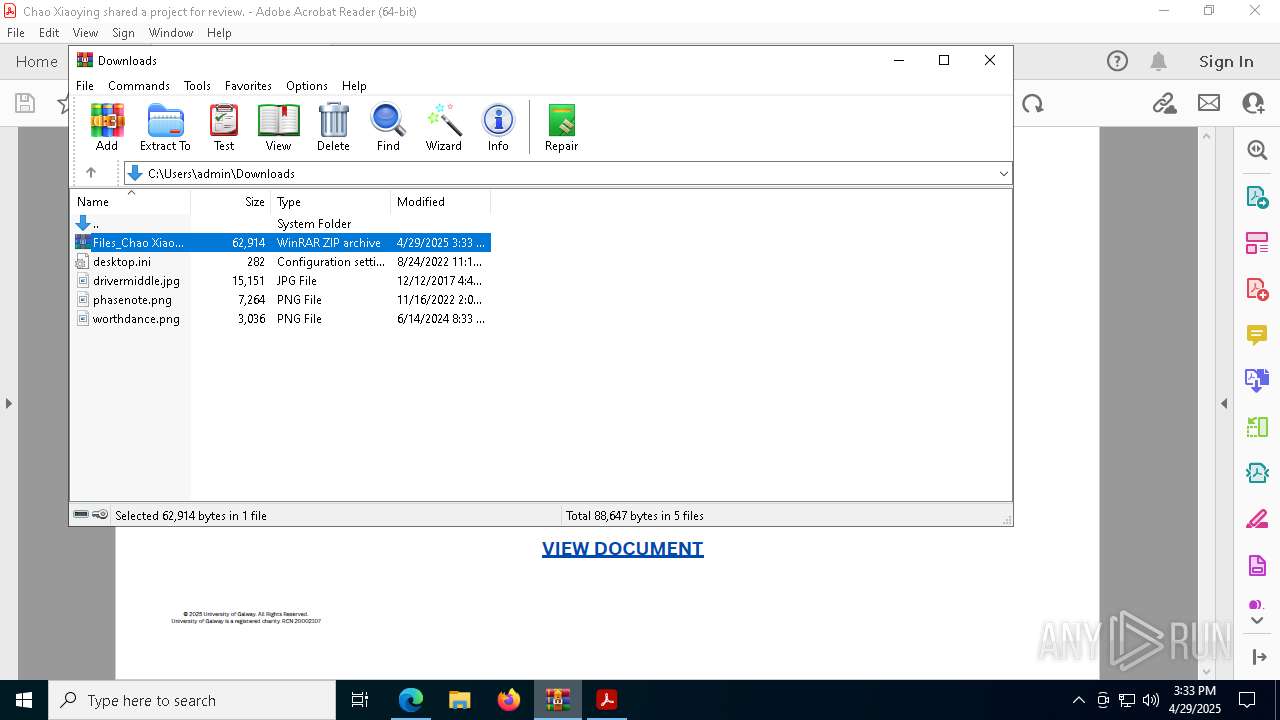1280x720 pixels.
Task: Click the Add icon in WinRAR toolbar
Action: pos(107,127)
